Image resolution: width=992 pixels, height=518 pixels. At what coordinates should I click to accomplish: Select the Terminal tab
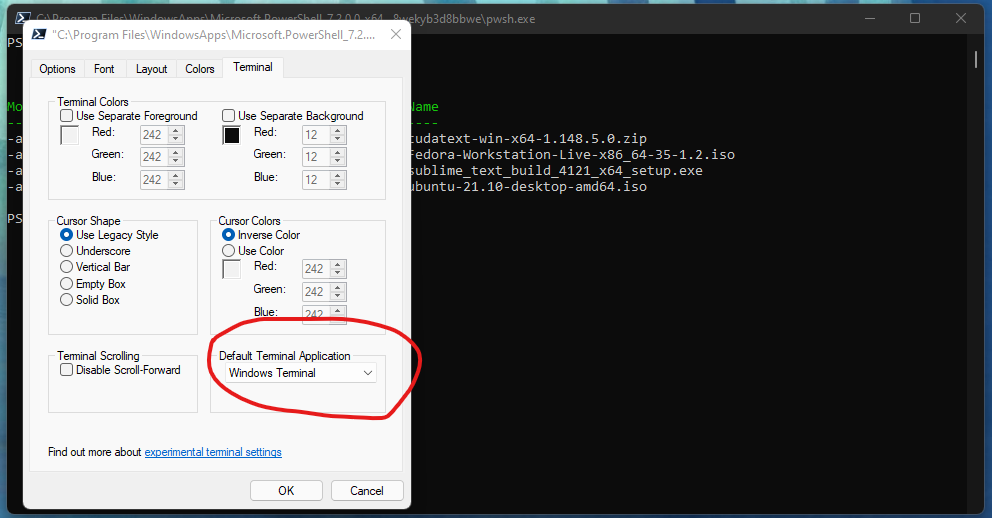click(253, 67)
